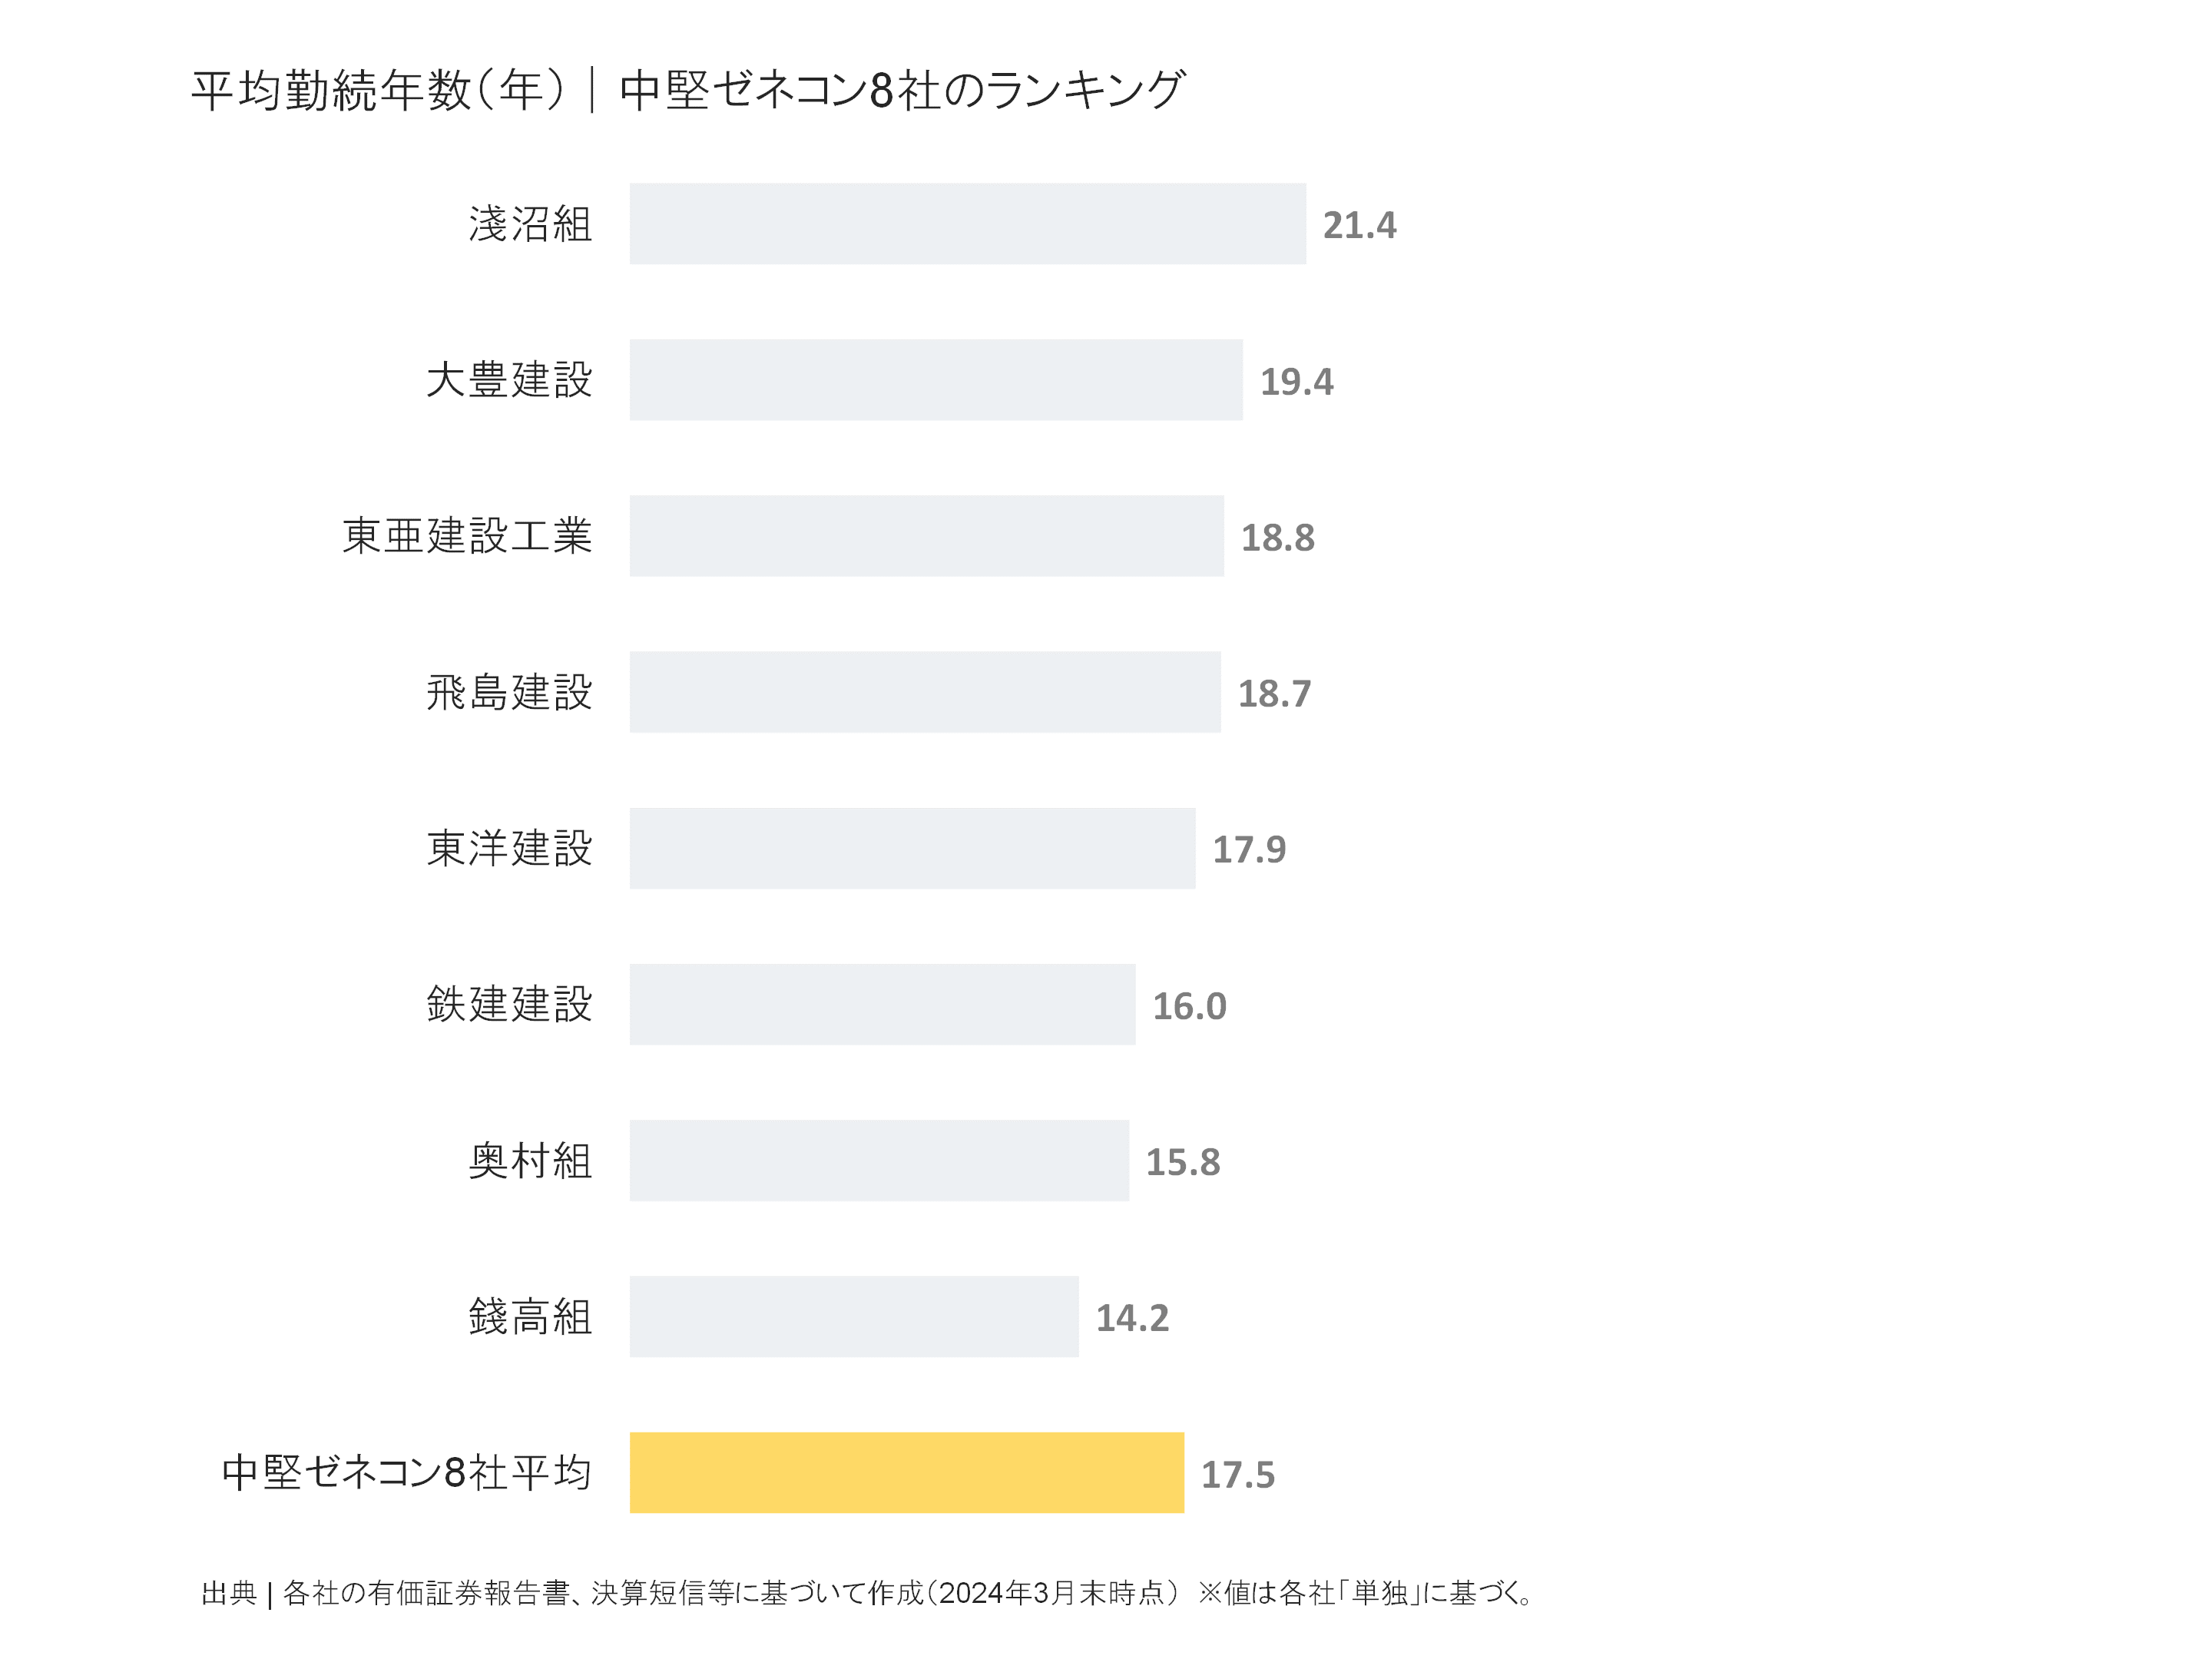The image size is (2212, 1659).
Task: Click the 17.5 average value label
Action: [x=1238, y=1475]
